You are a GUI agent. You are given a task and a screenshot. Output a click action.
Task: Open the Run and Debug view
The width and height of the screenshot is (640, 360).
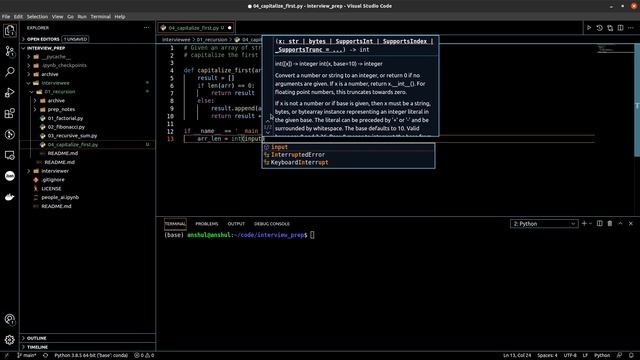tap(10, 93)
